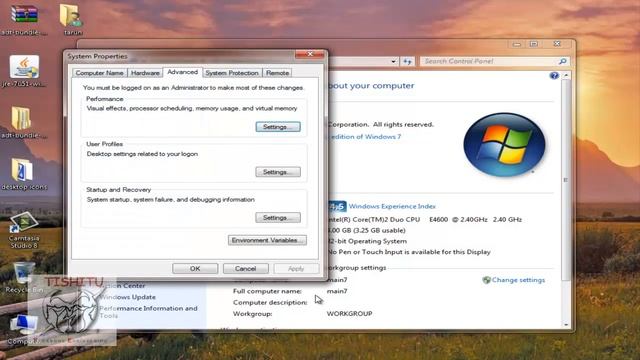The height and width of the screenshot is (360, 640).
Task: Click the '(3.25 GB usable)' memory text
Action: [x=379, y=230]
